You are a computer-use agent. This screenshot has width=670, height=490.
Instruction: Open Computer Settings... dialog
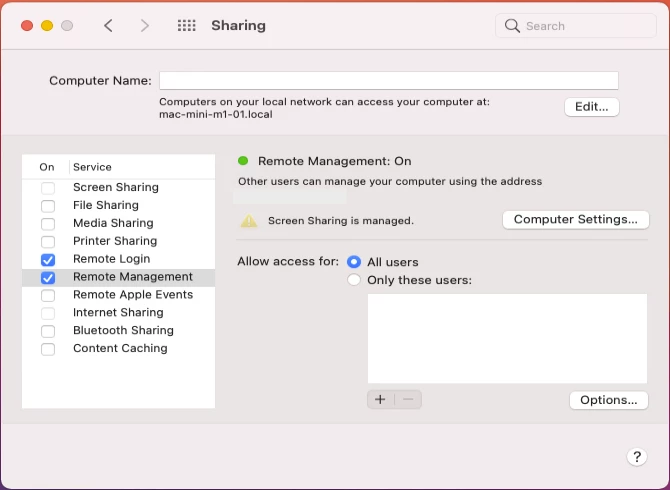tap(576, 220)
